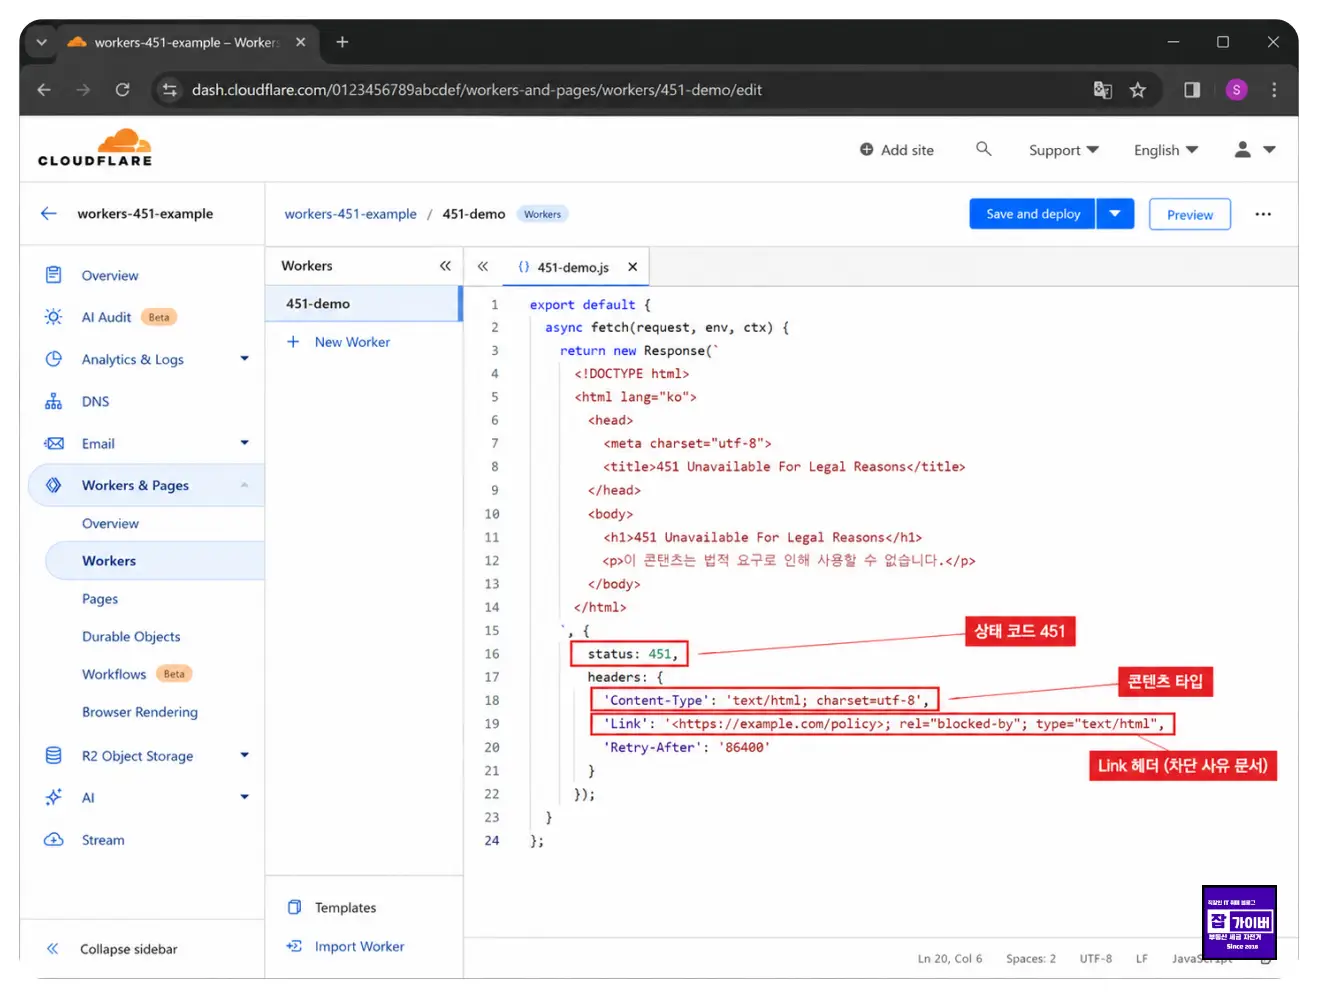Open the translate page icon in address bar
Viewport: 1318px width, 998px height.
tap(1102, 90)
